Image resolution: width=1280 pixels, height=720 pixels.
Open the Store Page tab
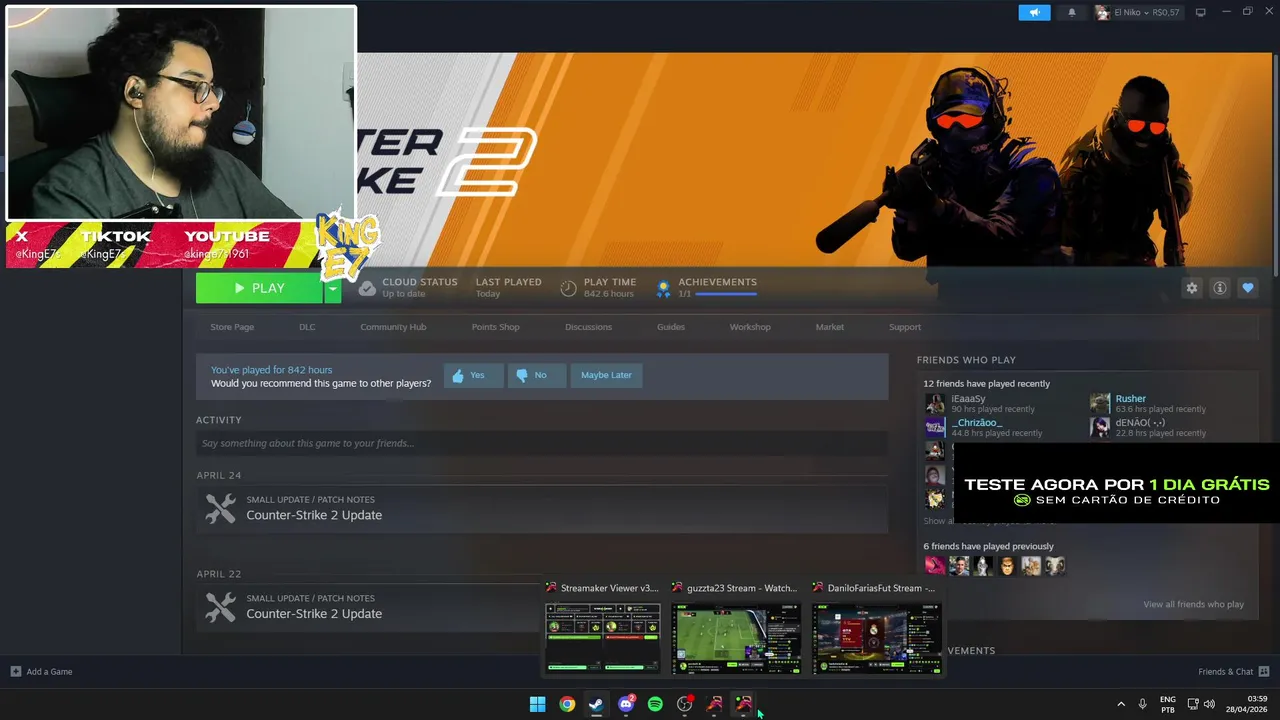pyautogui.click(x=232, y=327)
